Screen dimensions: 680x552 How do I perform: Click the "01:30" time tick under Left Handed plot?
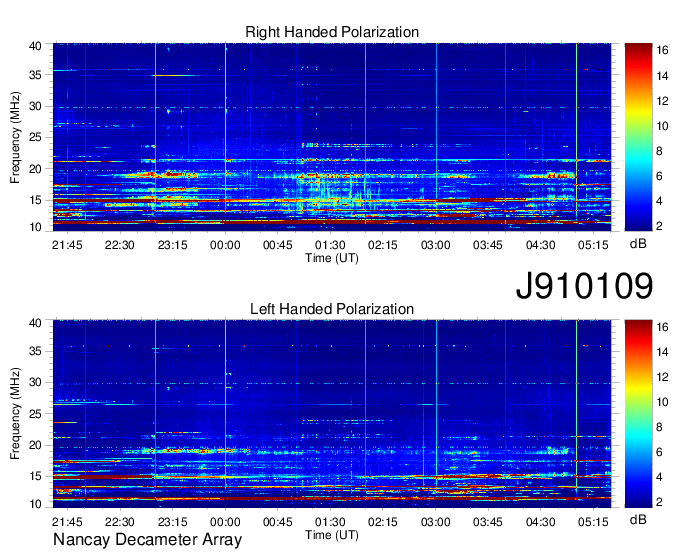click(x=330, y=522)
